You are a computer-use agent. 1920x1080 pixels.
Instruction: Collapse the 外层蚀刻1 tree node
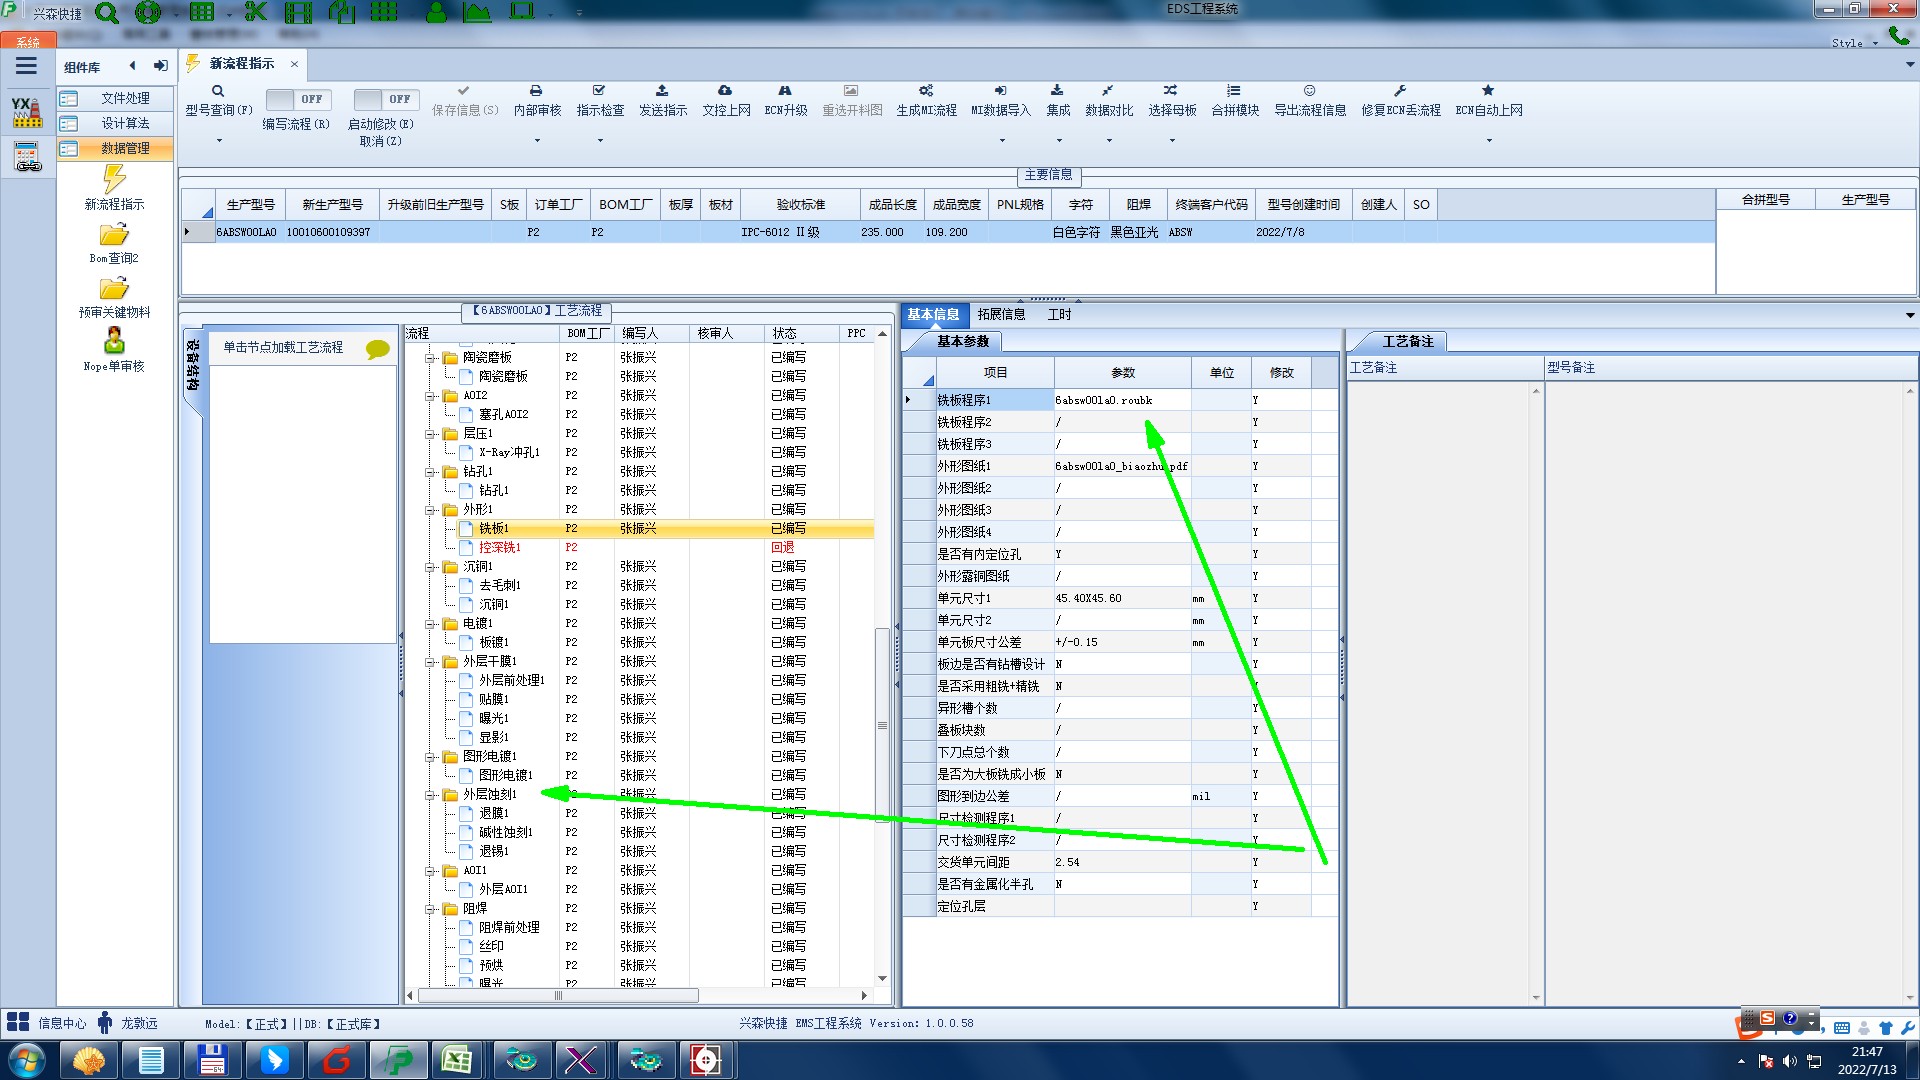(430, 795)
